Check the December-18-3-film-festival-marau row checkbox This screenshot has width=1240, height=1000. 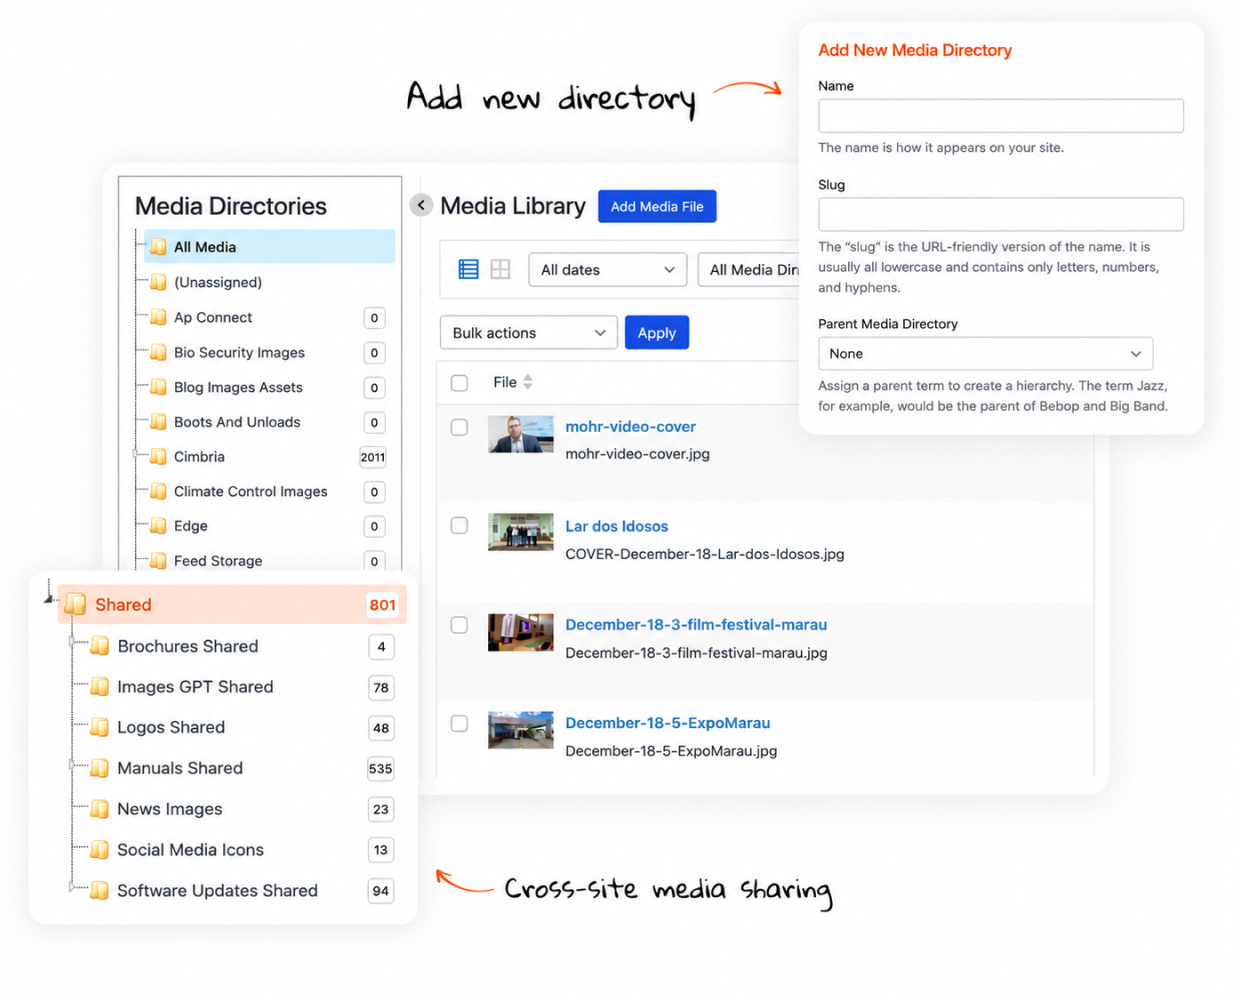[x=459, y=625]
